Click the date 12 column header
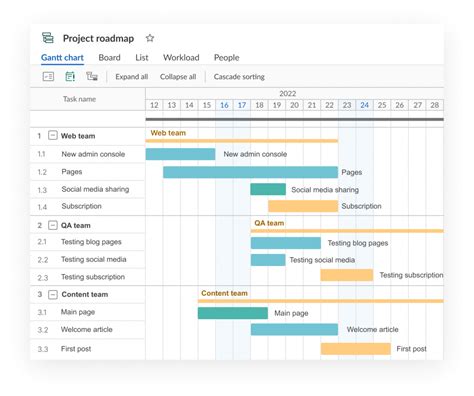 coord(154,105)
